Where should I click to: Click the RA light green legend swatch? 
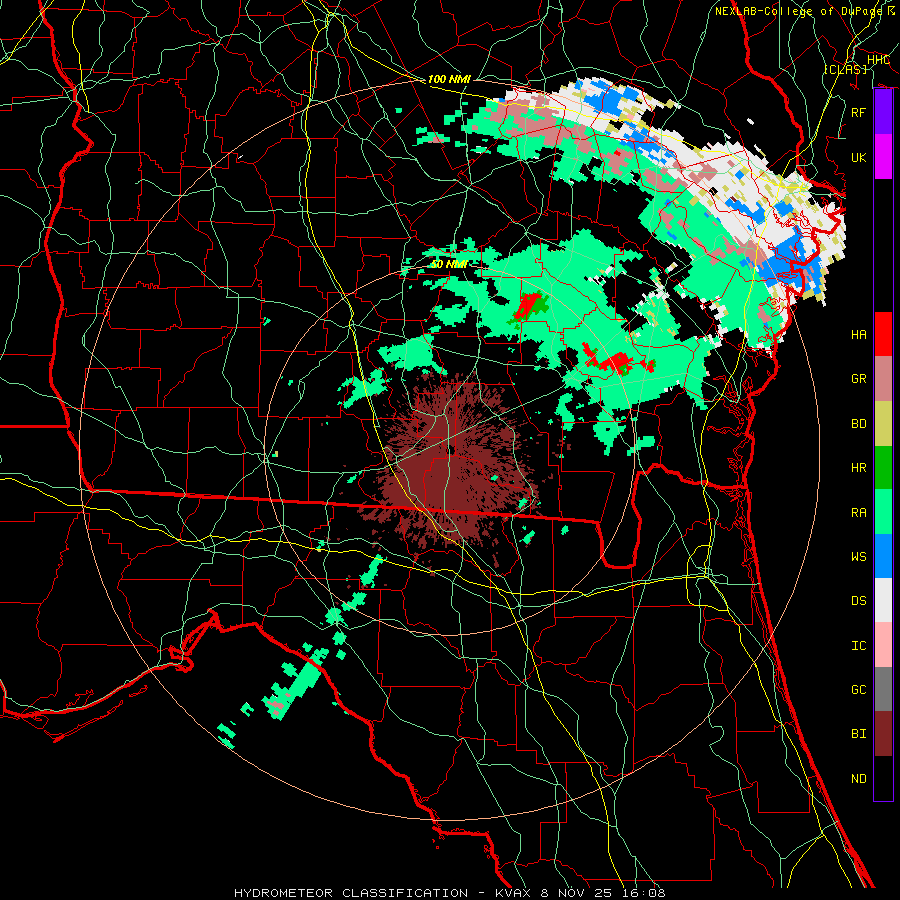883,511
